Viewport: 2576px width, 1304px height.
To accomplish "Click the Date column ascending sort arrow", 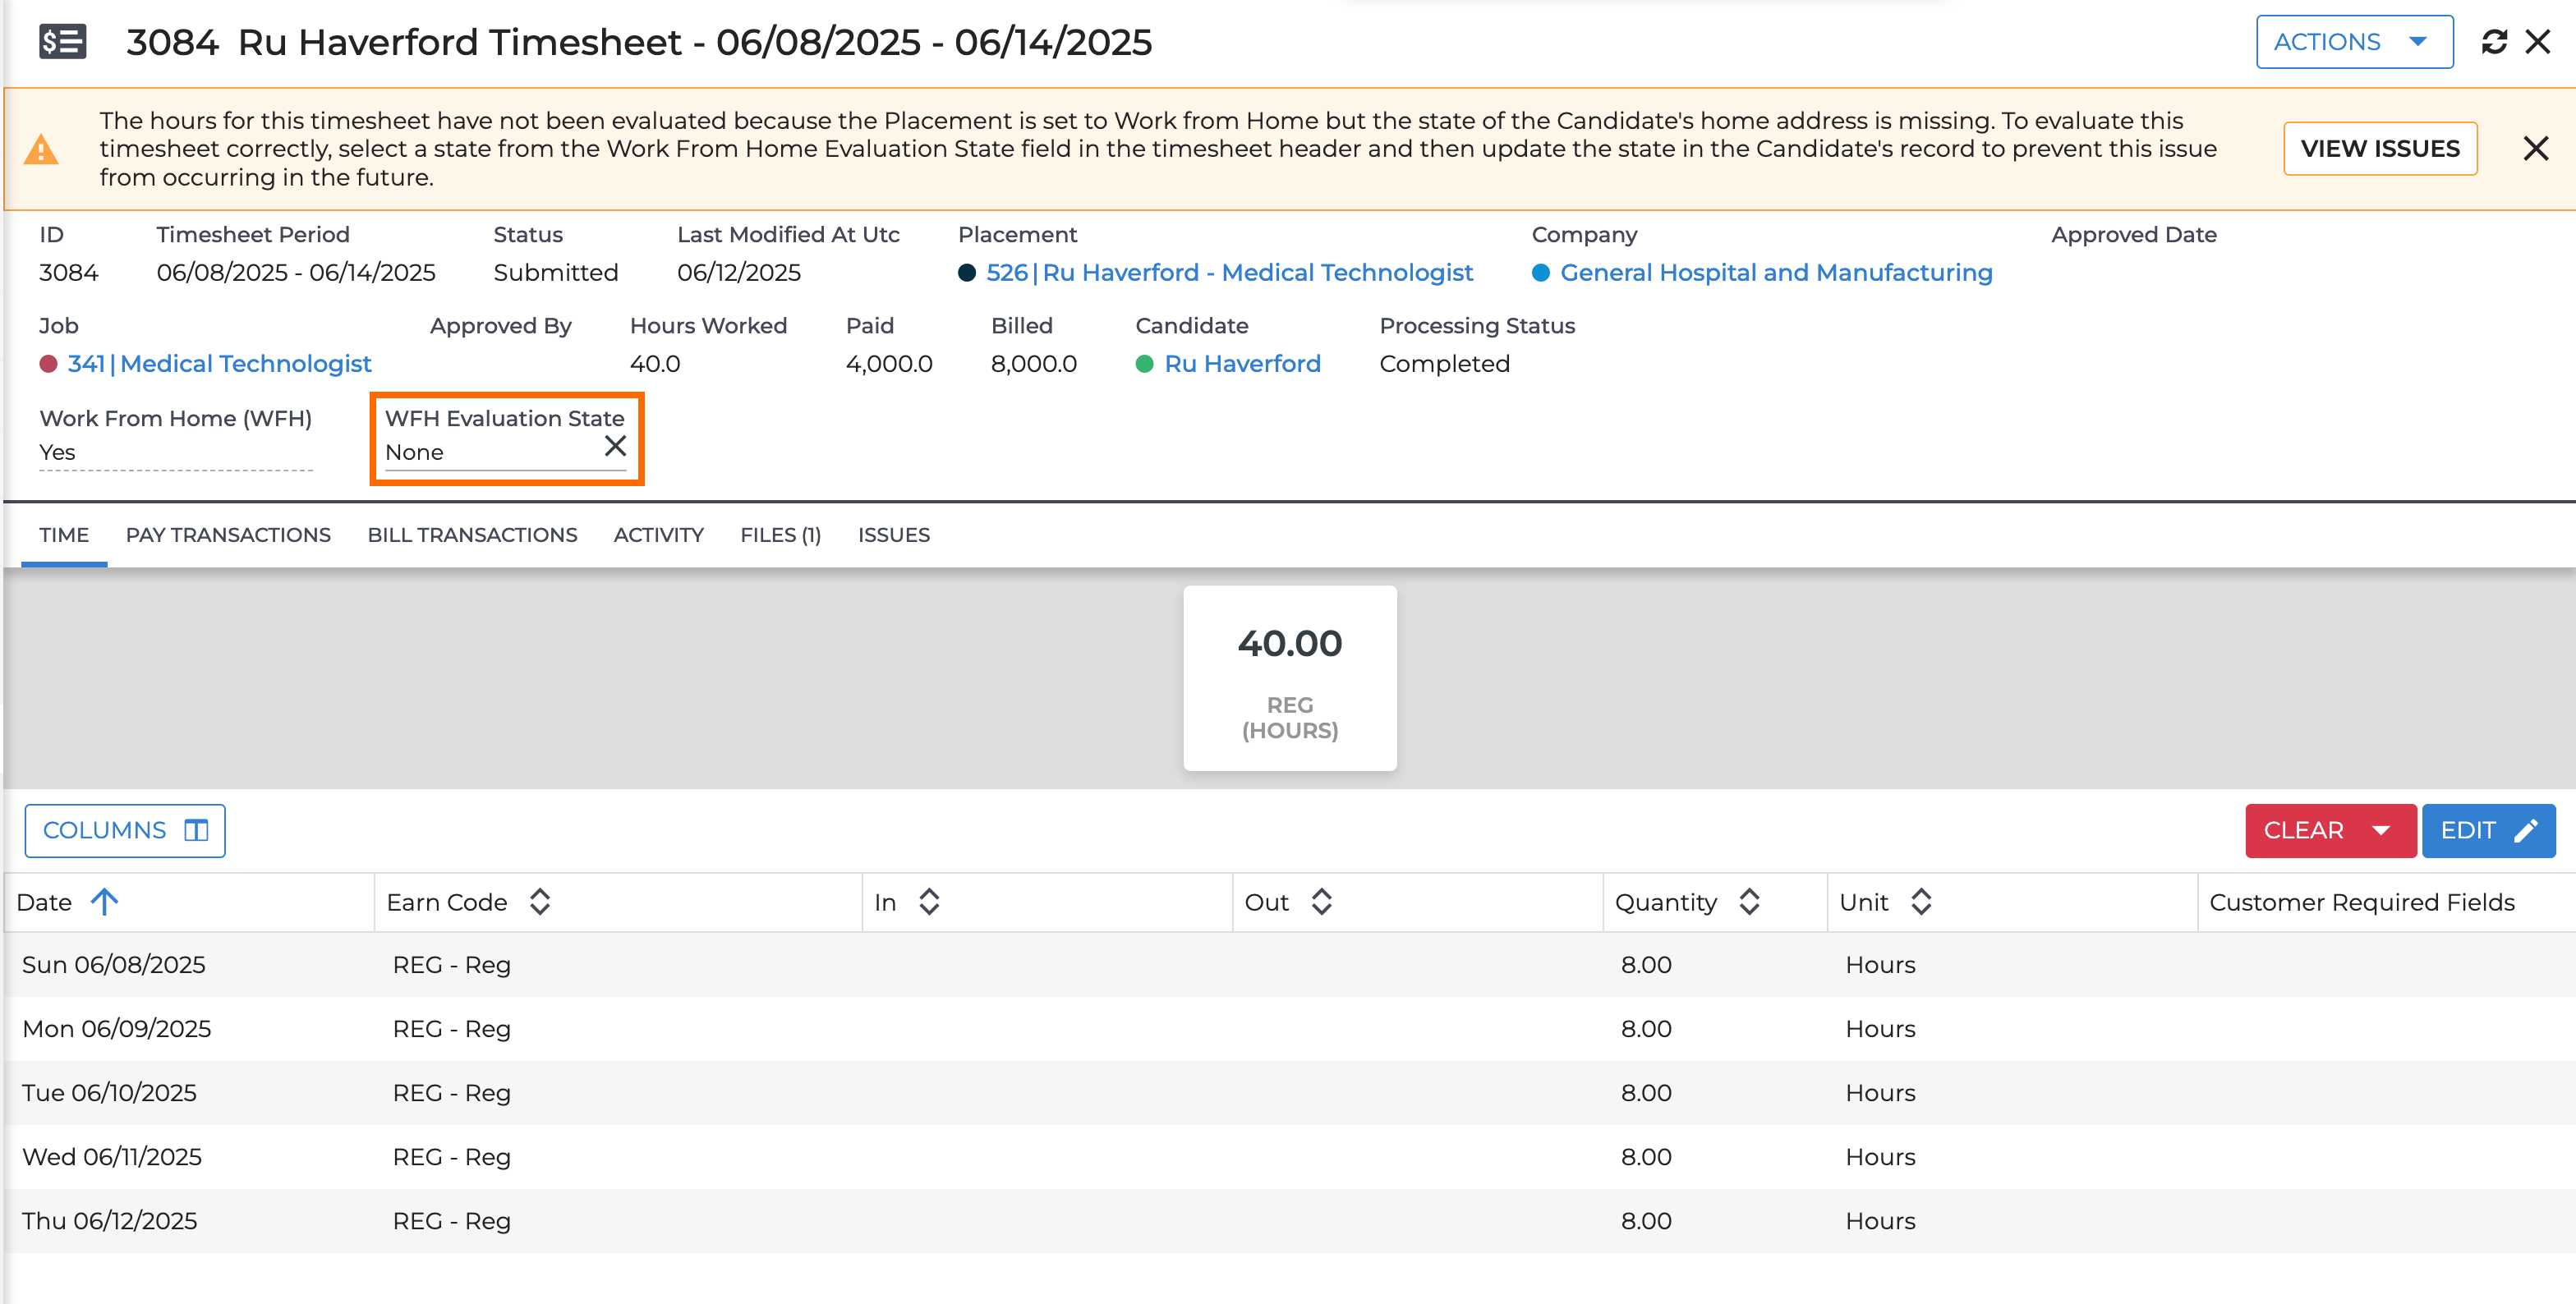I will (104, 903).
